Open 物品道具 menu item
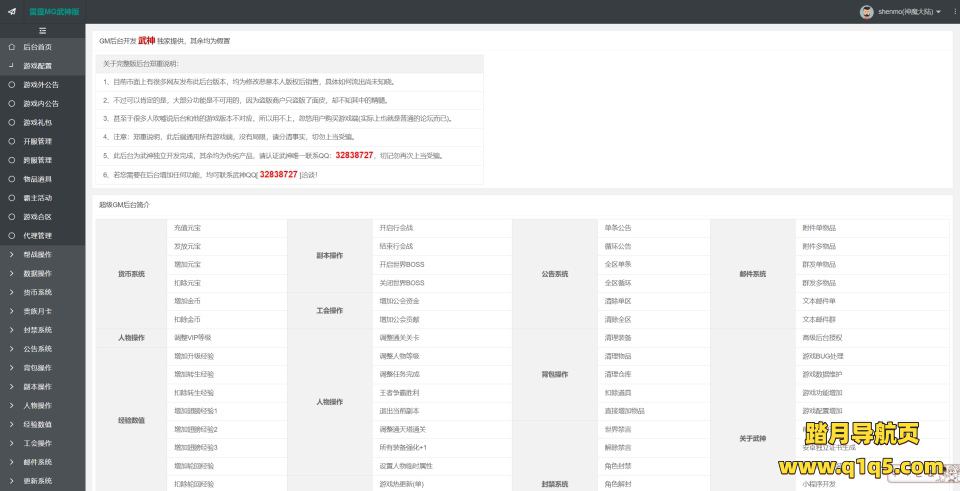 coord(43,179)
